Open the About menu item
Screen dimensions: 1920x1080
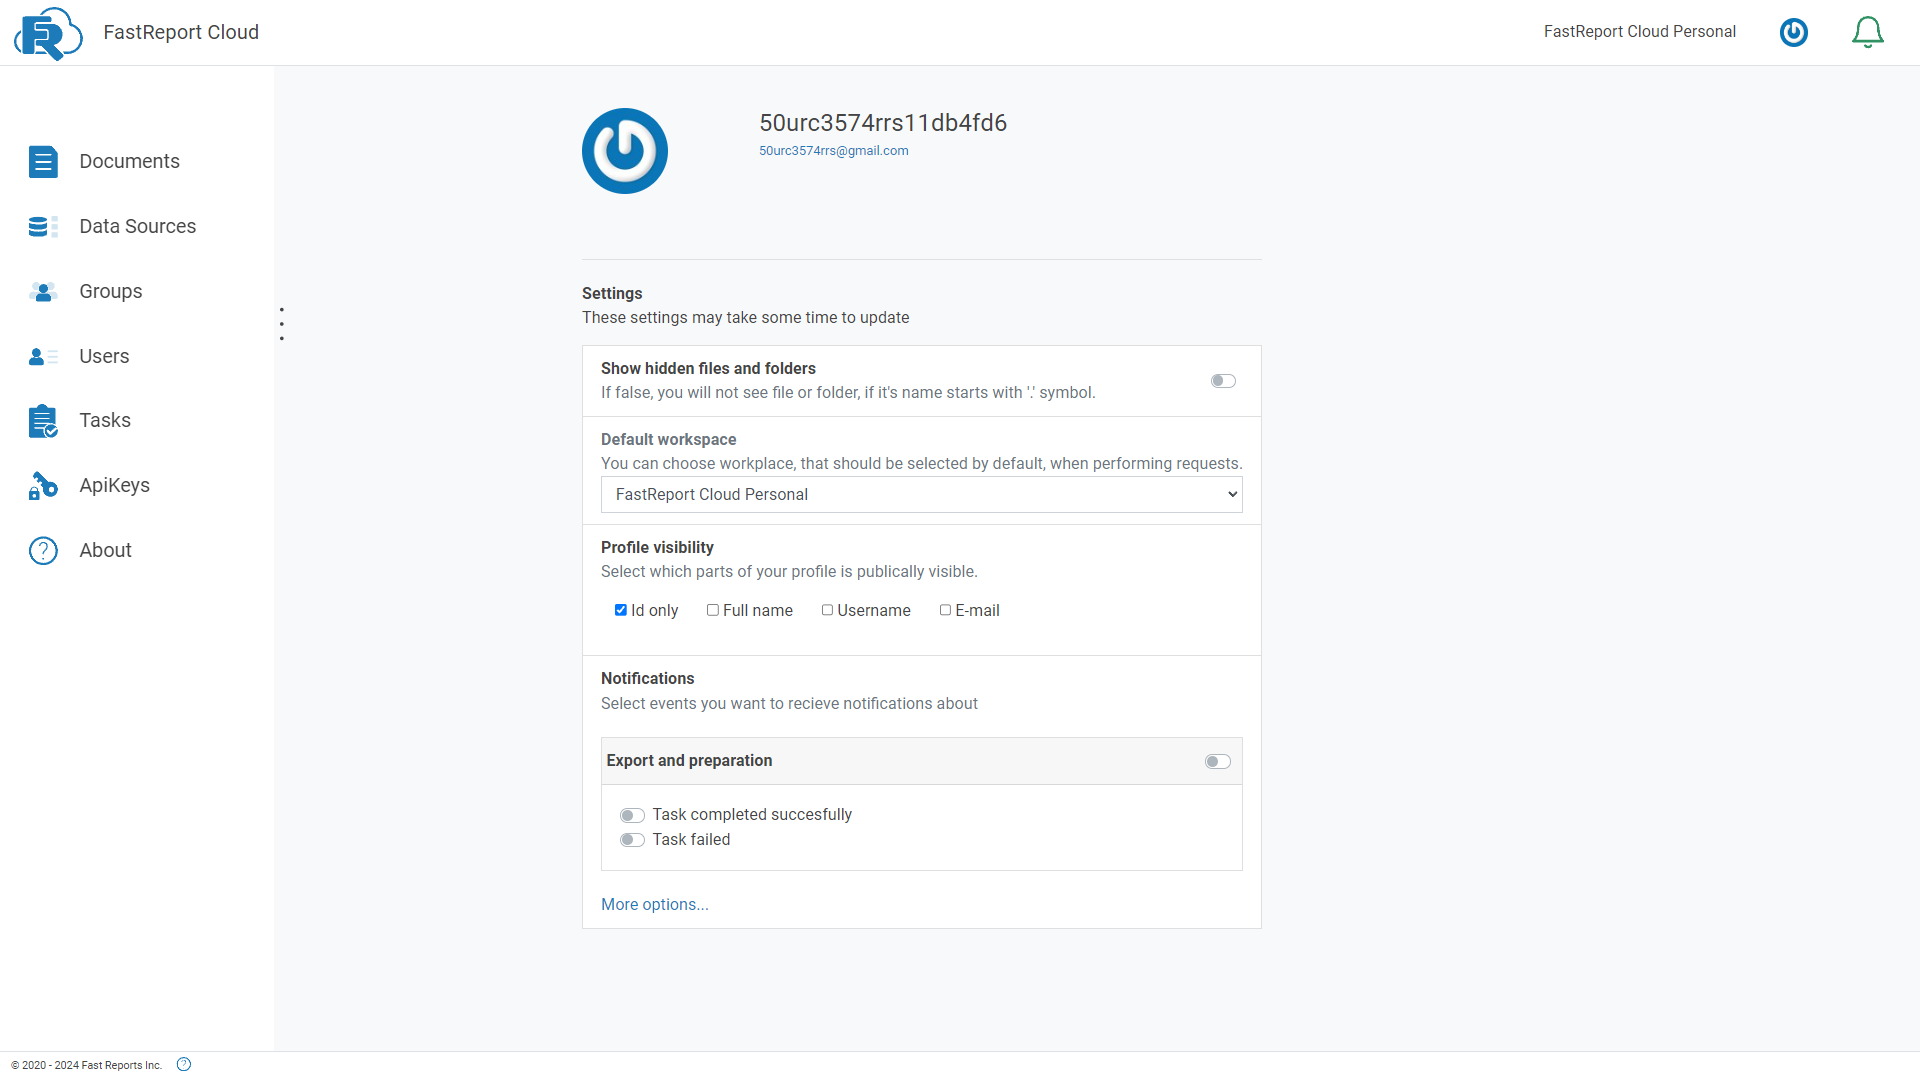105,551
